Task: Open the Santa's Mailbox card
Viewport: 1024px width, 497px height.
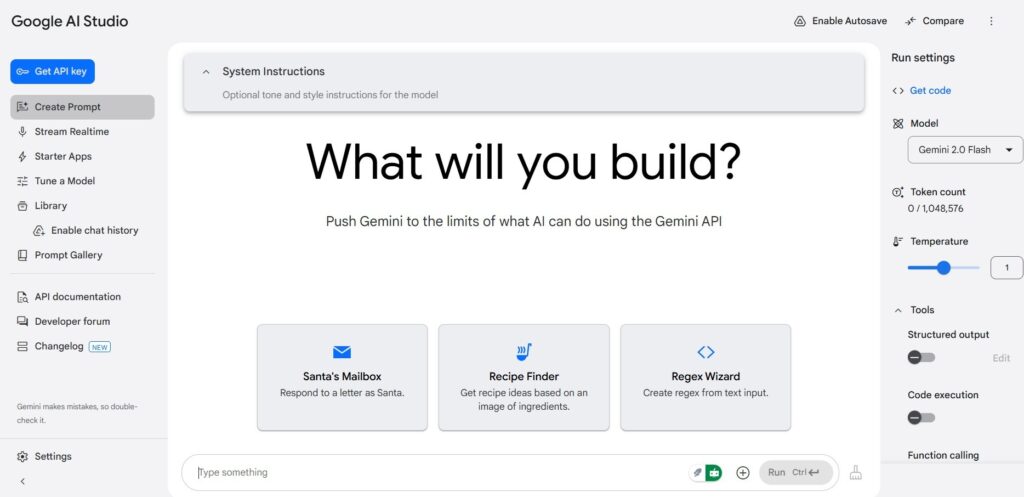Action: click(342, 377)
